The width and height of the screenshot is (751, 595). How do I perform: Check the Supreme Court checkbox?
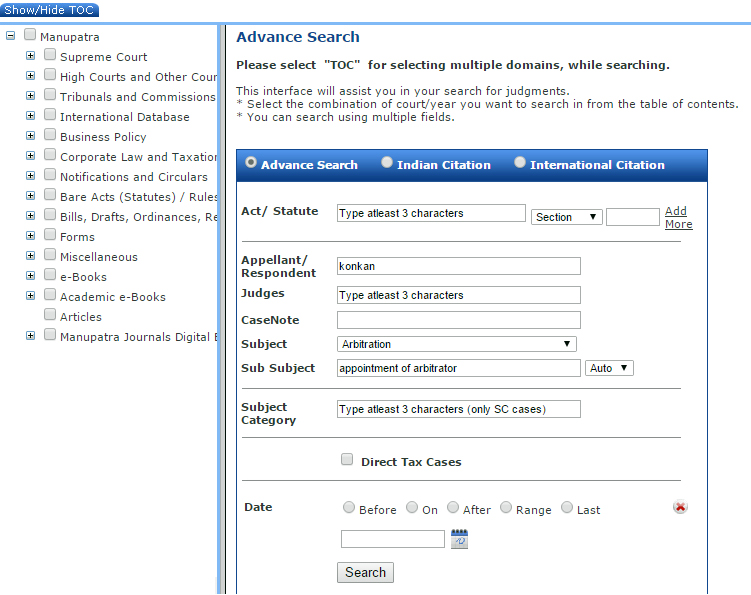pyautogui.click(x=50, y=54)
